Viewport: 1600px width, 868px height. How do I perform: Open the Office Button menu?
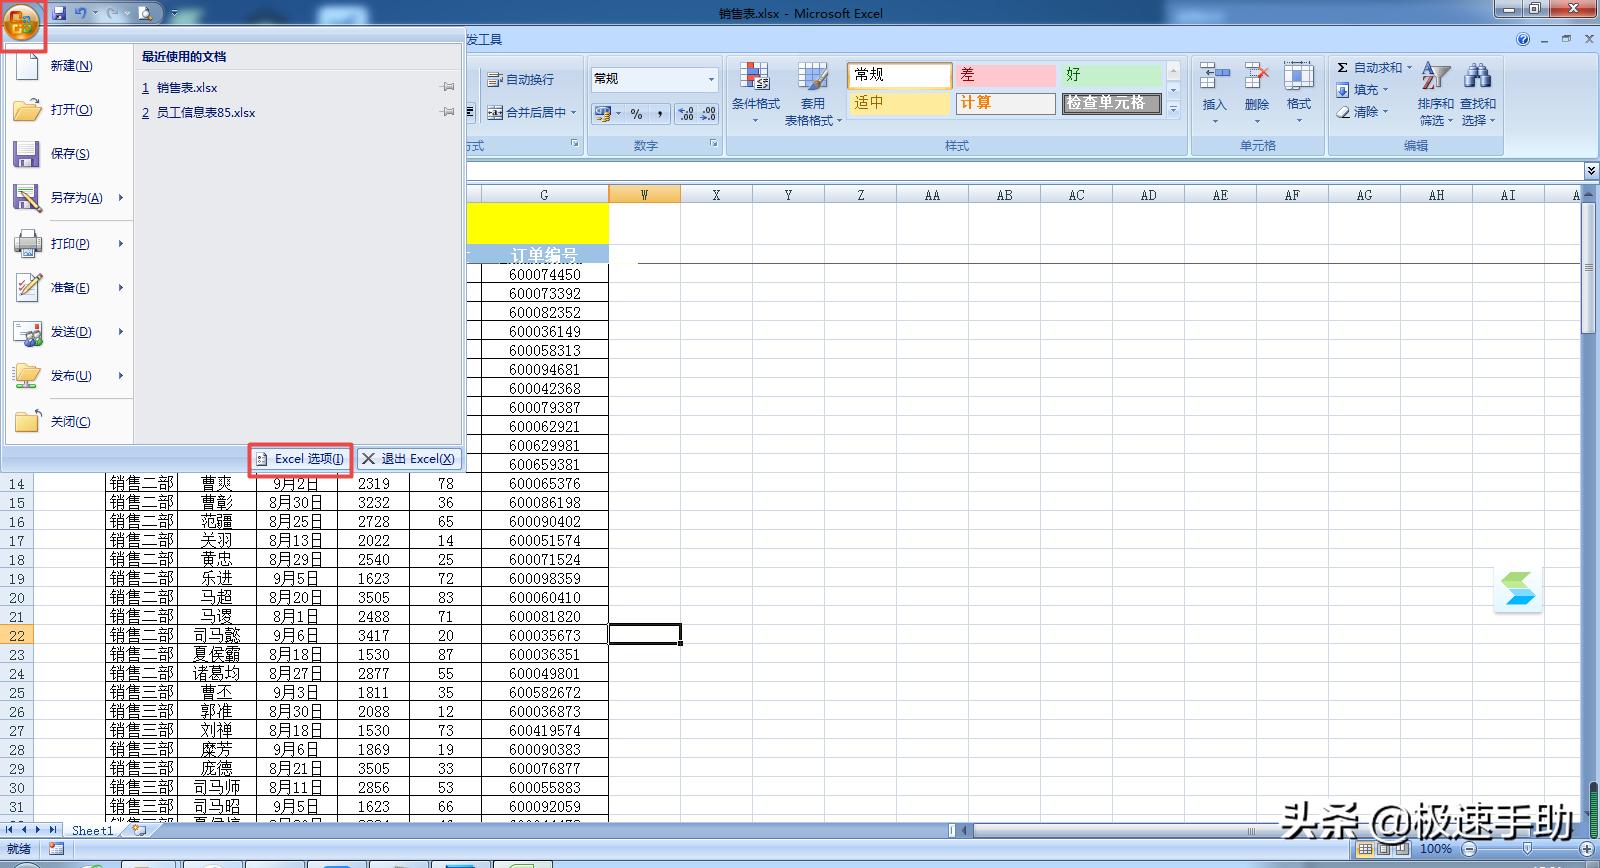coord(22,22)
